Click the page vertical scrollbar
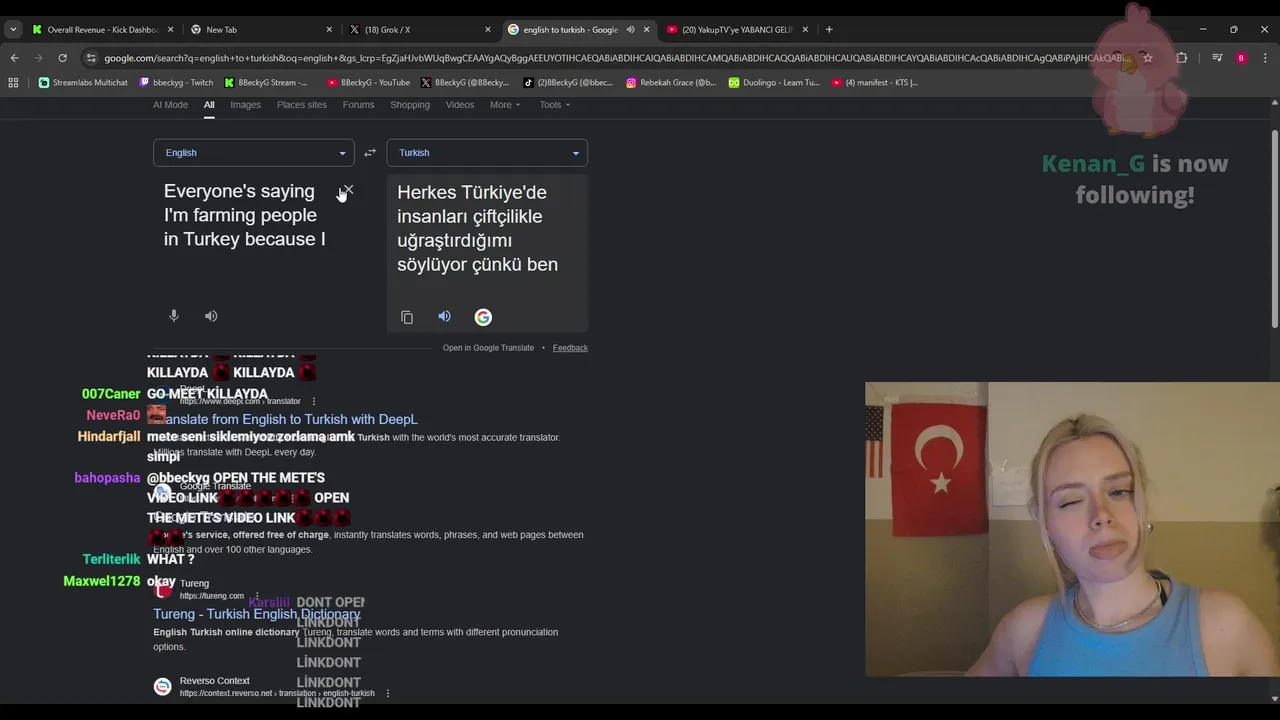 click(x=1274, y=227)
